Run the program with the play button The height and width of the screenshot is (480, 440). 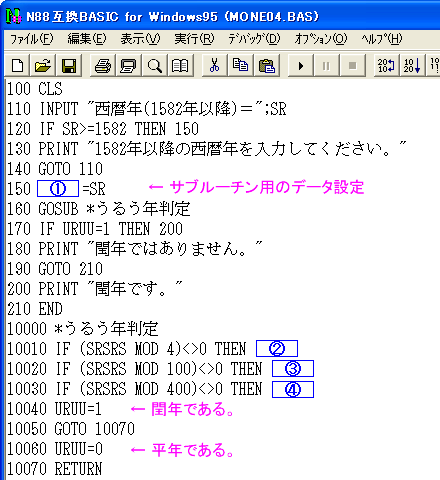tap(300, 66)
